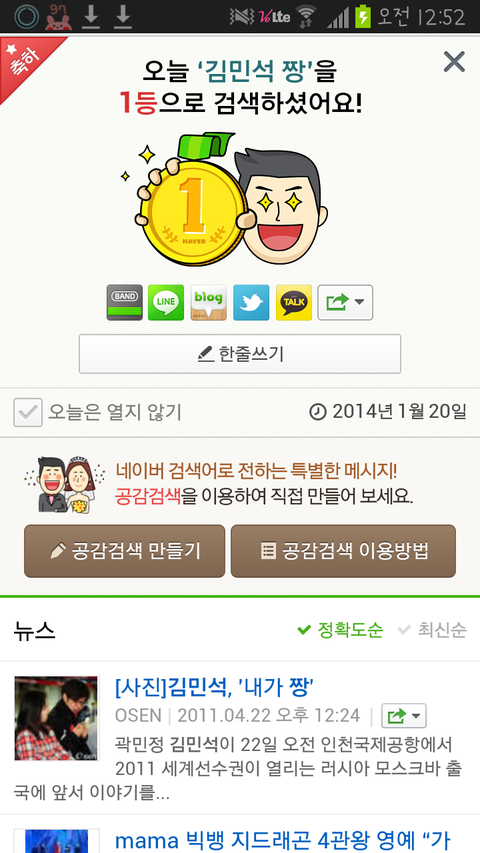Close the 1등 congratulation popup
480x853 pixels.
[x=454, y=62]
